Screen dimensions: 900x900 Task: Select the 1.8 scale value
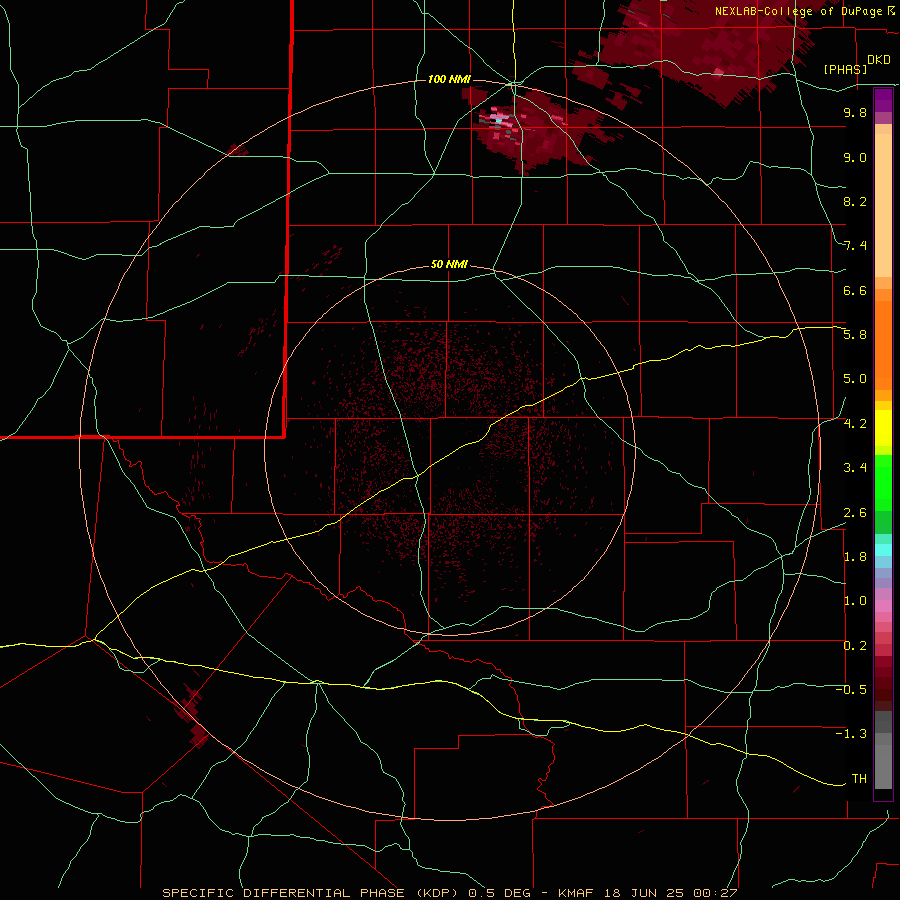coord(855,557)
